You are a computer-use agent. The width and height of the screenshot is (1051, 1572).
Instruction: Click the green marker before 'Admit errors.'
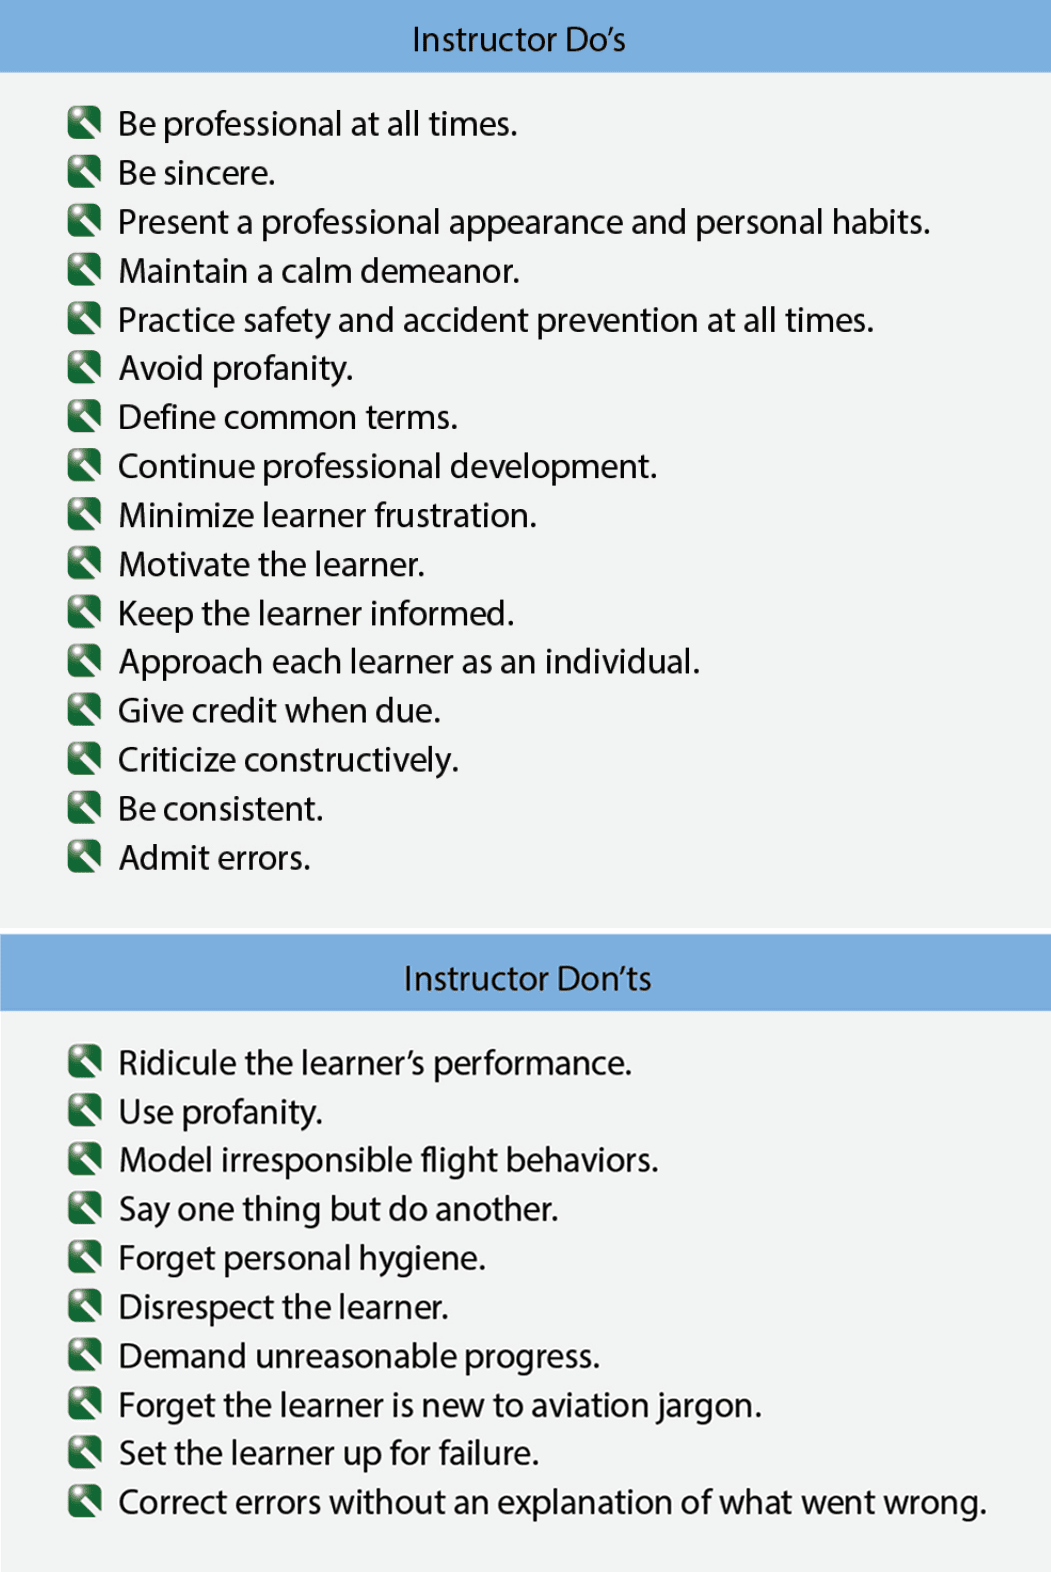[85, 856]
